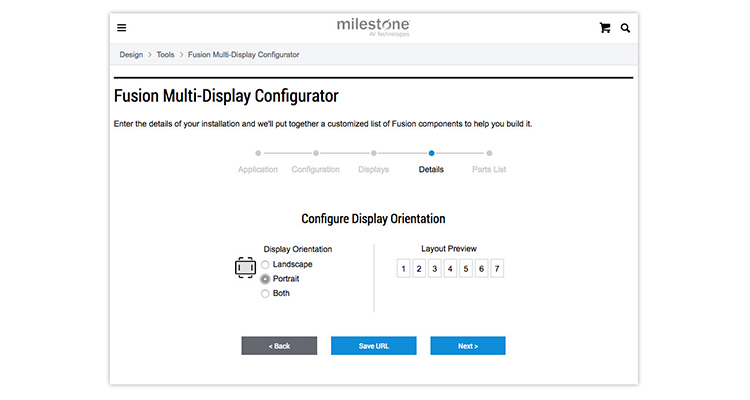
Task: Select display 7 in layout preview
Action: (497, 268)
